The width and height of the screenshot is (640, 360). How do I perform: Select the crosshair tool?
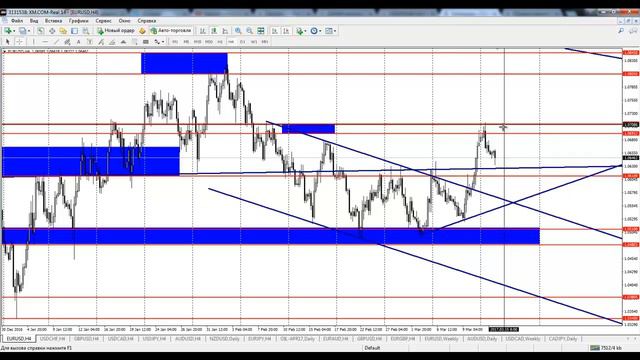pos(19,42)
